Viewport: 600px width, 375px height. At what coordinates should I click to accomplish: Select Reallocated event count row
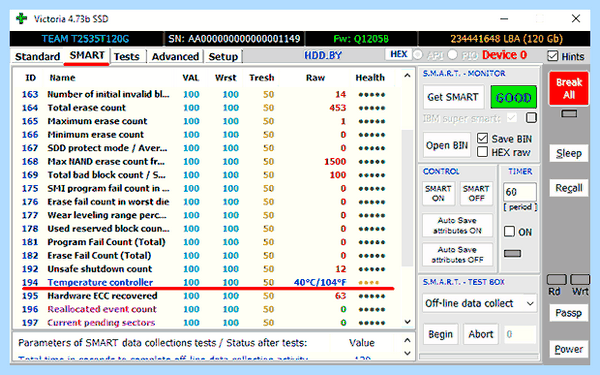pos(207,309)
